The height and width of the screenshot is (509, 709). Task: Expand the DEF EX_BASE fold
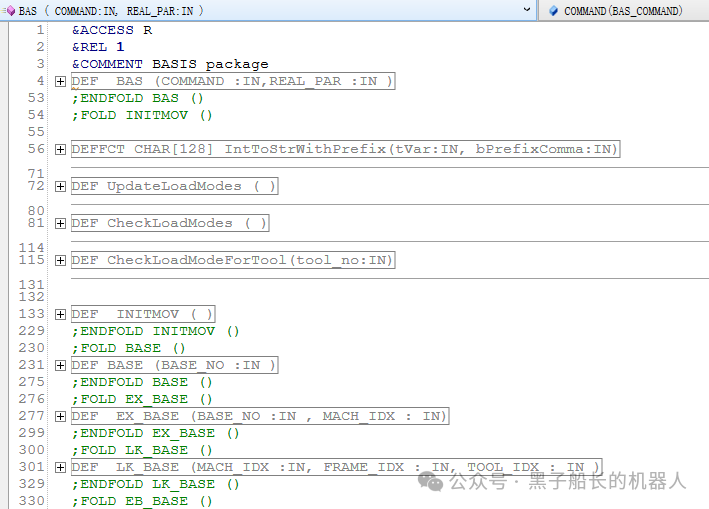(61, 416)
